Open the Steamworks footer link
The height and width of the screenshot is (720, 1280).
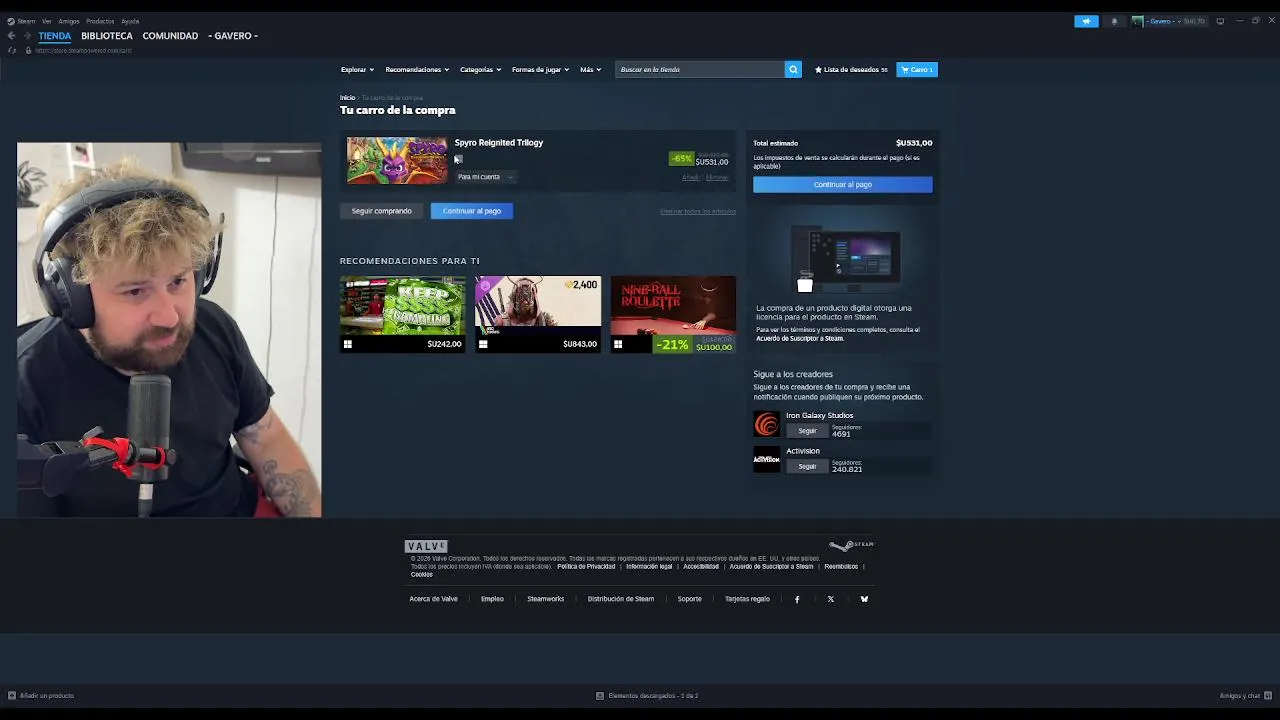coord(546,599)
